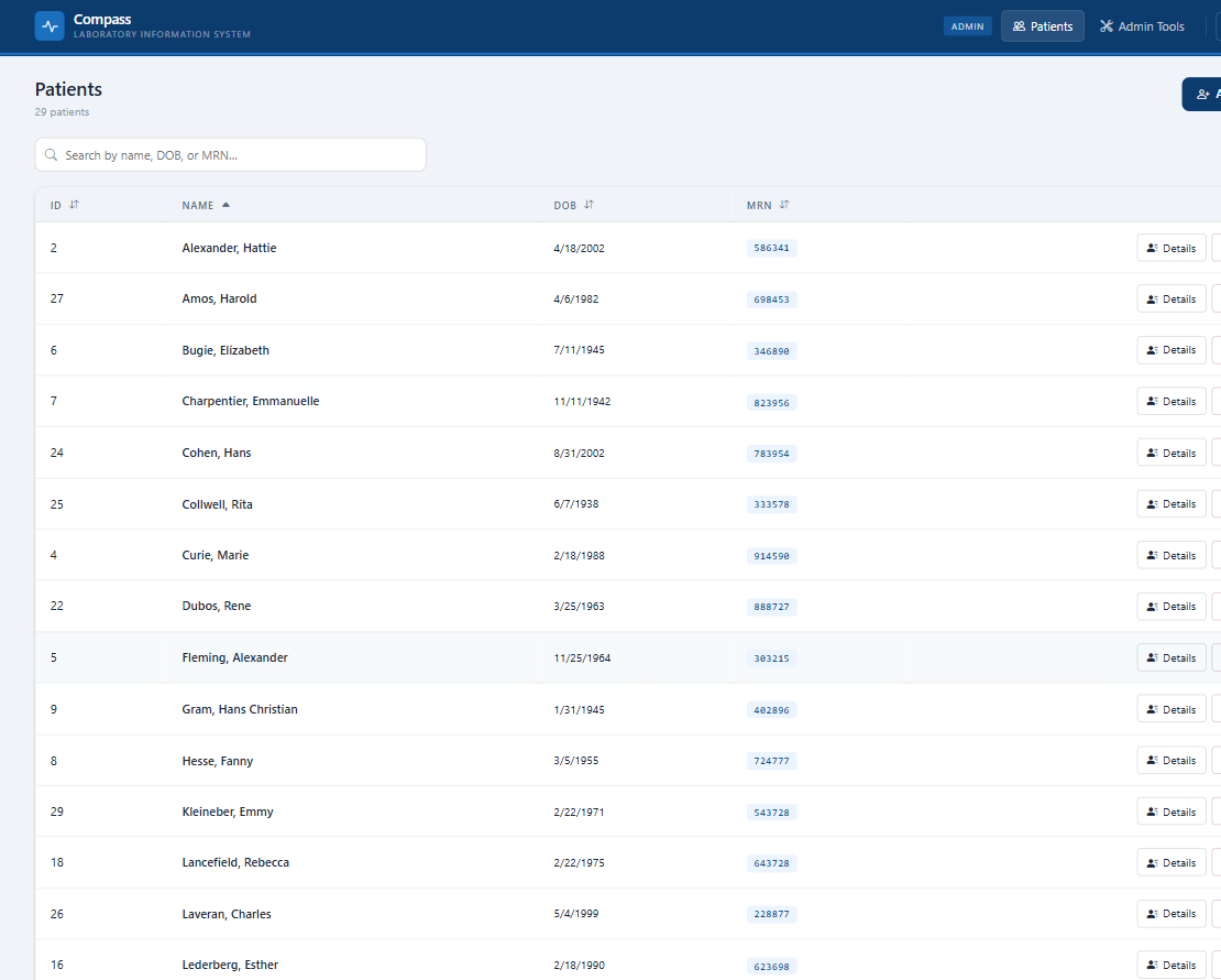
Task: Click MRN badge 333578
Action: click(772, 504)
